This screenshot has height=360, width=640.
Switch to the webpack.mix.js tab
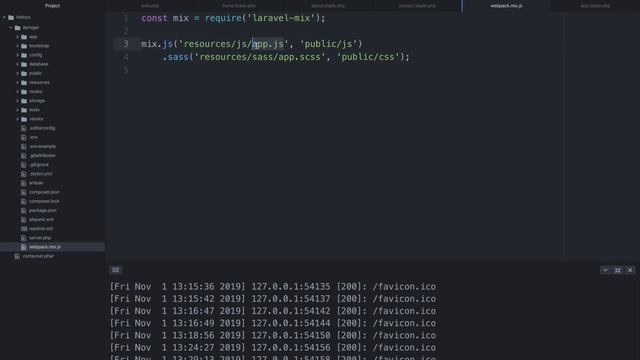coord(506,6)
